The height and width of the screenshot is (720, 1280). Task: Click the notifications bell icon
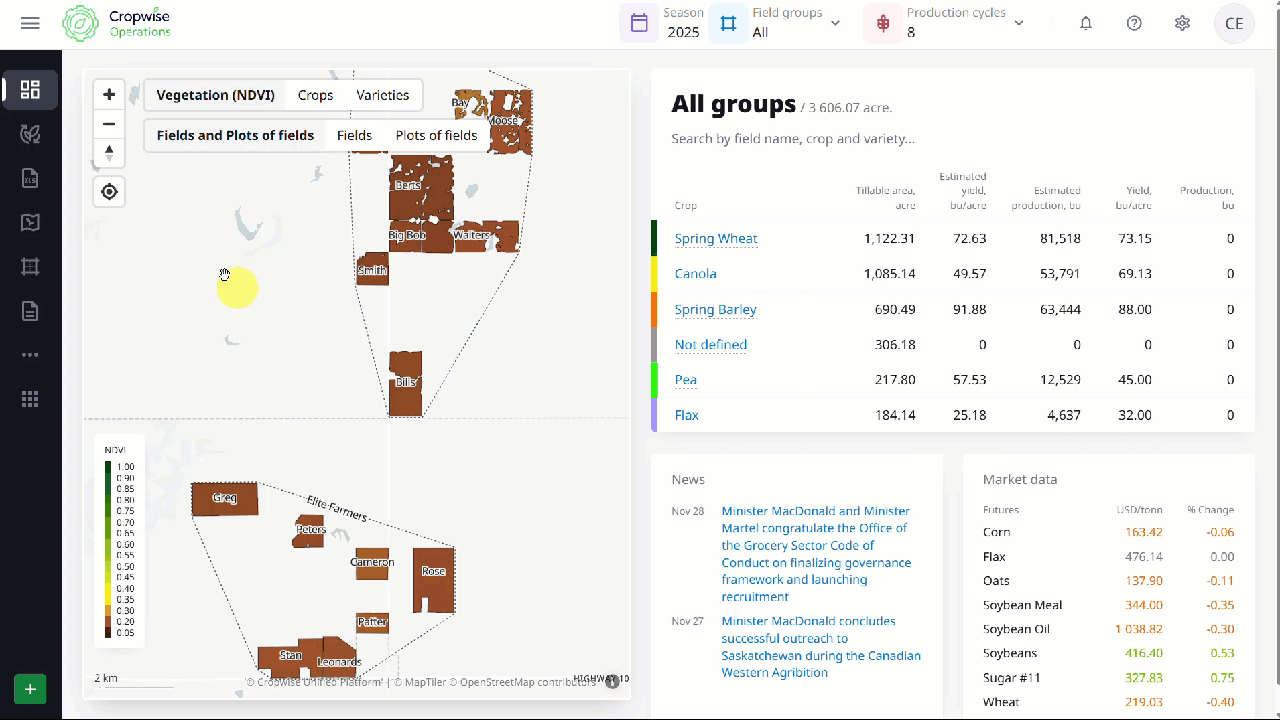point(1086,22)
